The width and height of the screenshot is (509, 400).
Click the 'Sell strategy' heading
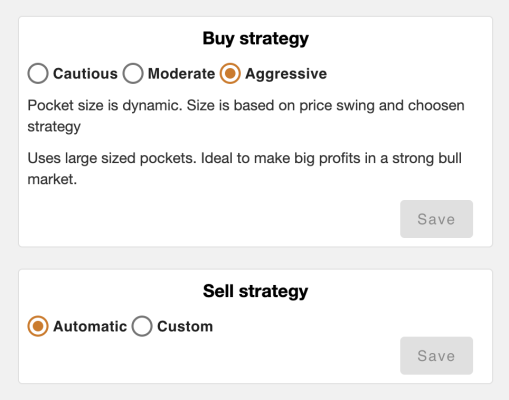pos(256,291)
